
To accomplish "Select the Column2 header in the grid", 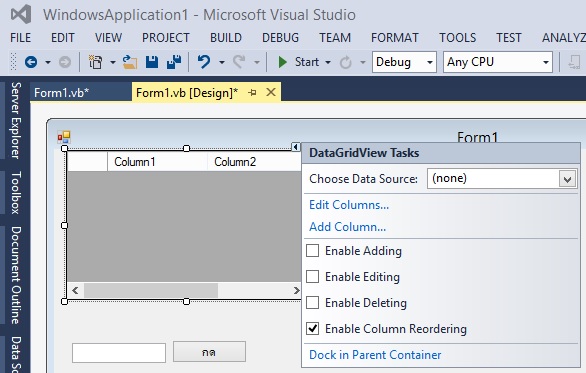I will tap(254, 162).
